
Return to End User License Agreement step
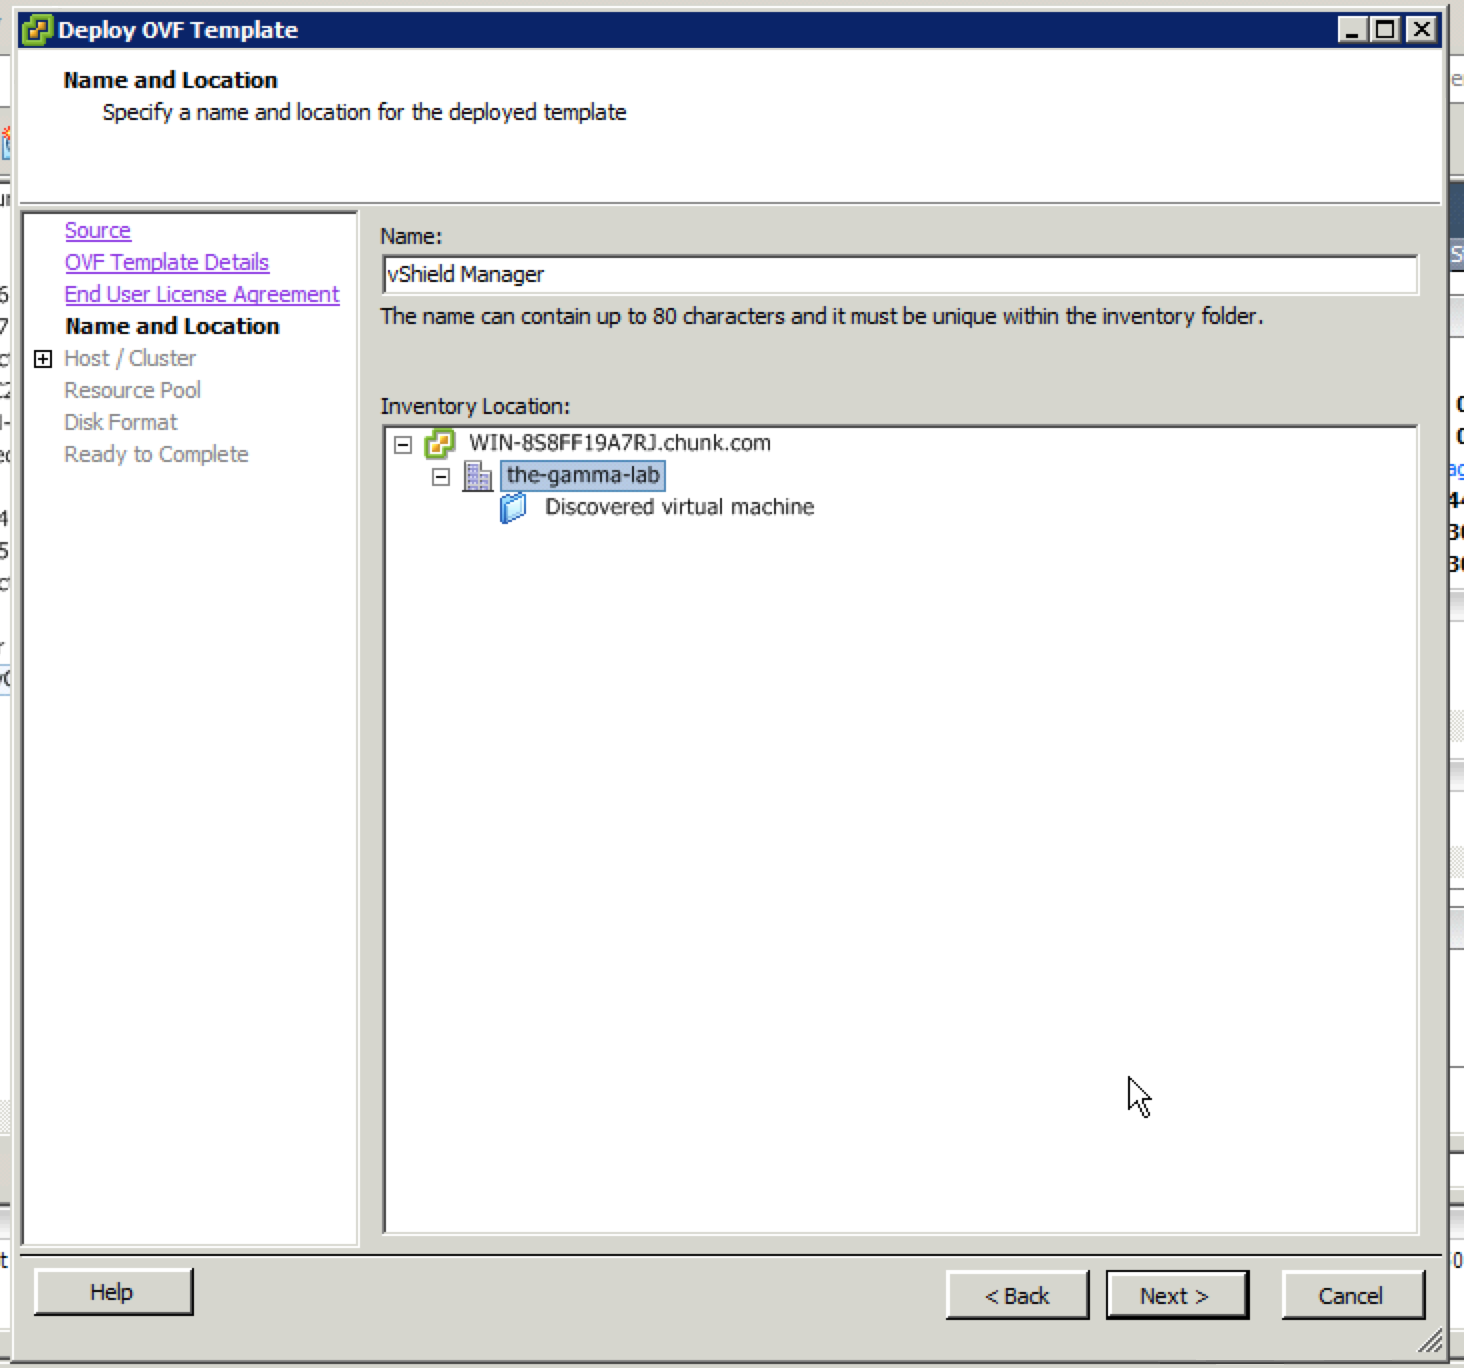pyautogui.click(x=201, y=295)
